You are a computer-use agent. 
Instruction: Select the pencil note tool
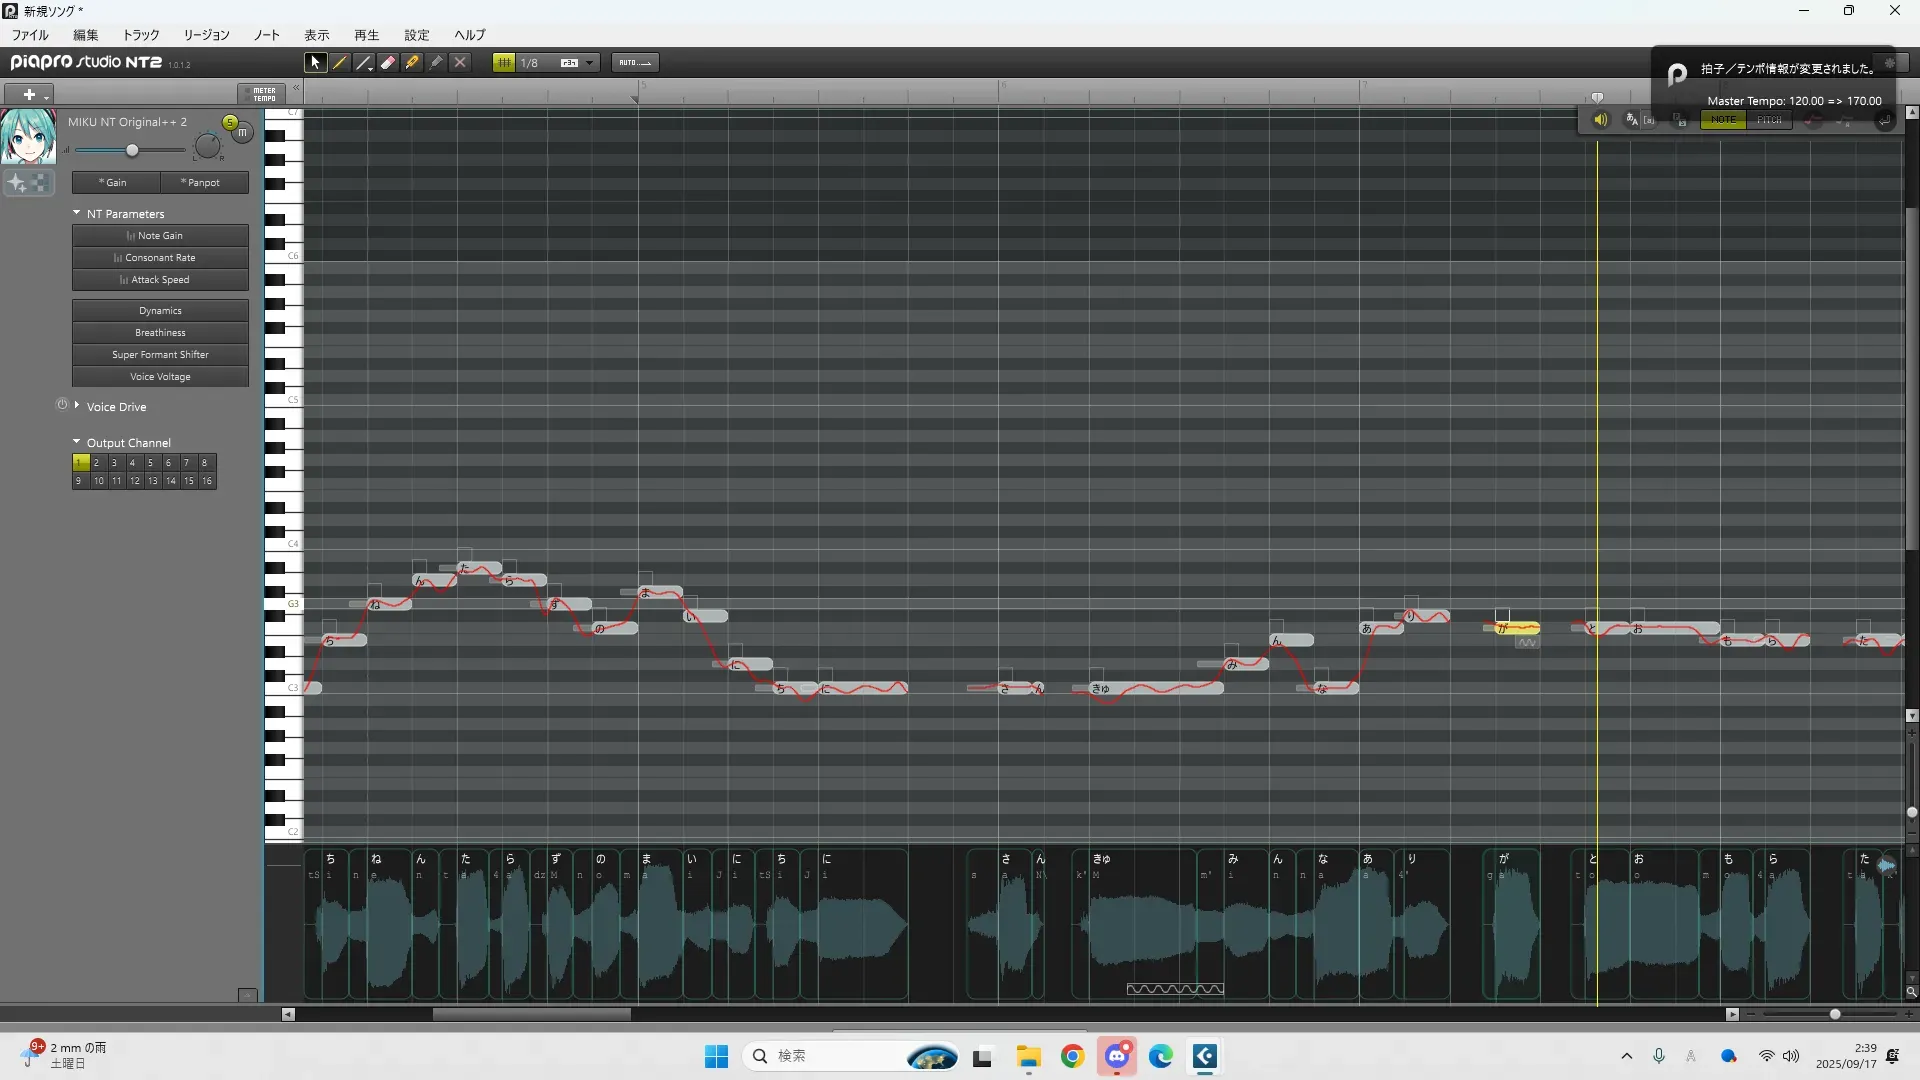(340, 62)
